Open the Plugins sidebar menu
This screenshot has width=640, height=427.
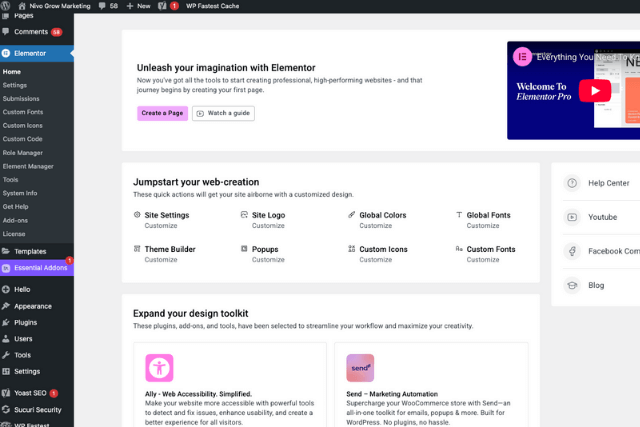click(25, 323)
